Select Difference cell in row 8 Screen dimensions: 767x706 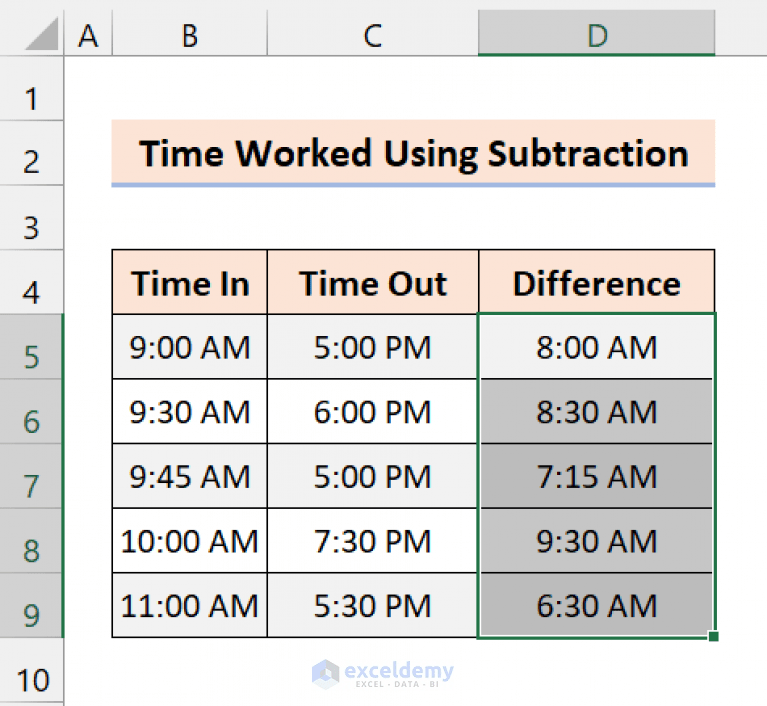click(597, 541)
